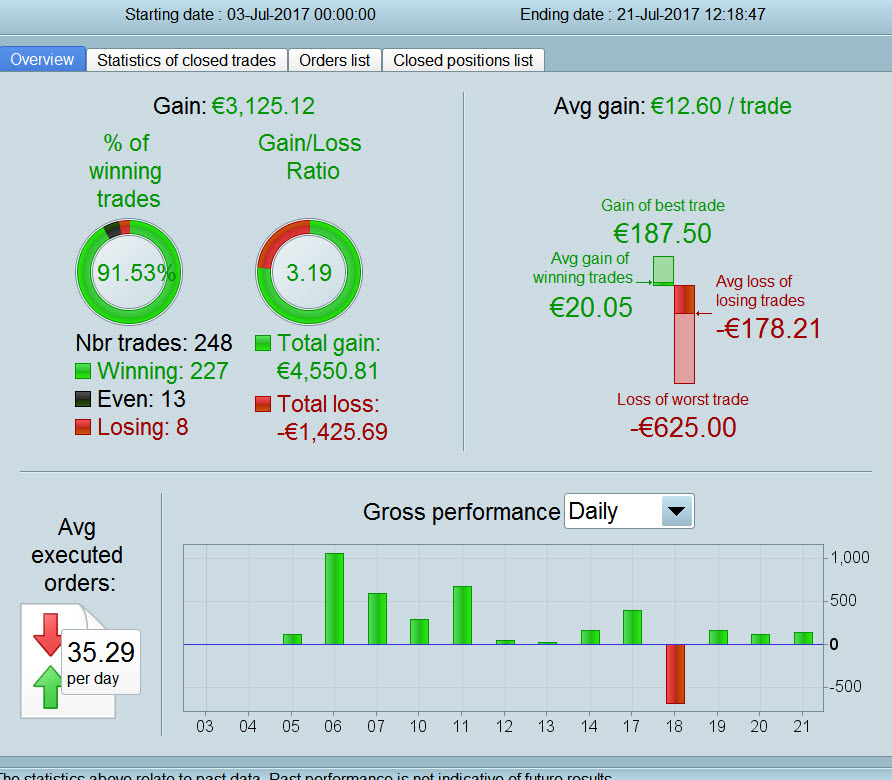Click Winning: 227 text

click(x=163, y=371)
